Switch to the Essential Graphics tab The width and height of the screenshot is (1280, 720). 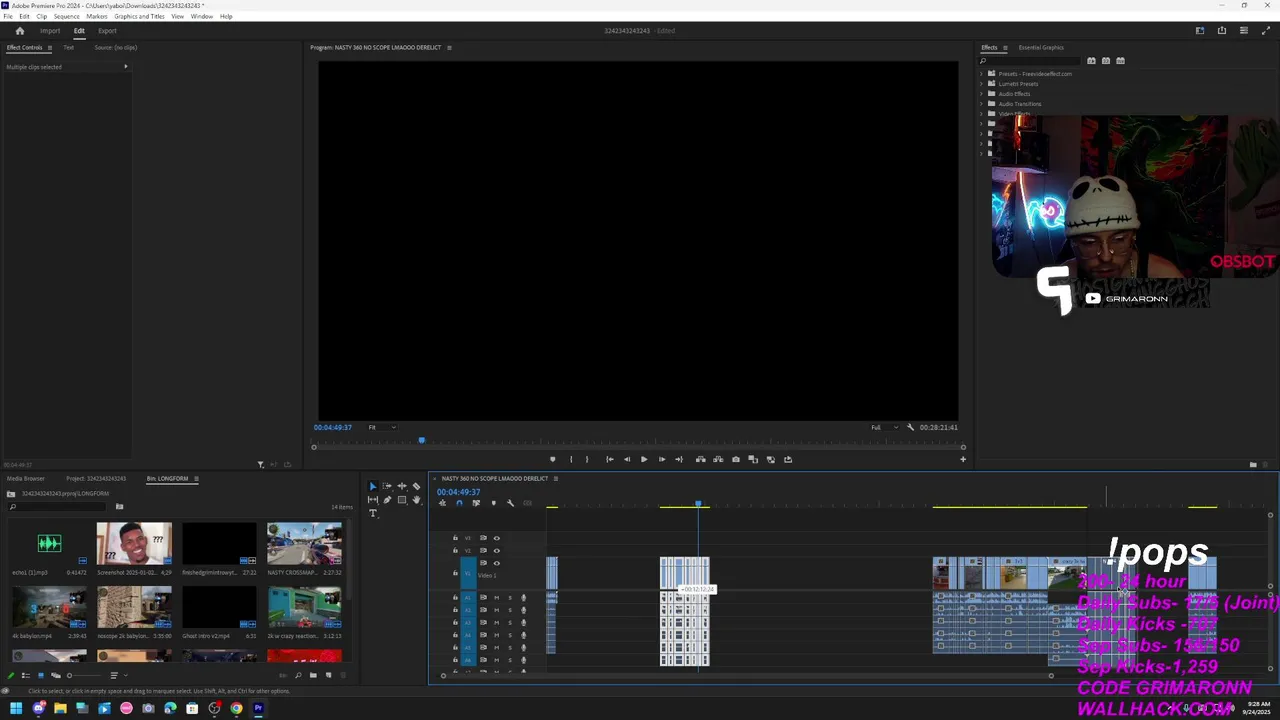1041,47
